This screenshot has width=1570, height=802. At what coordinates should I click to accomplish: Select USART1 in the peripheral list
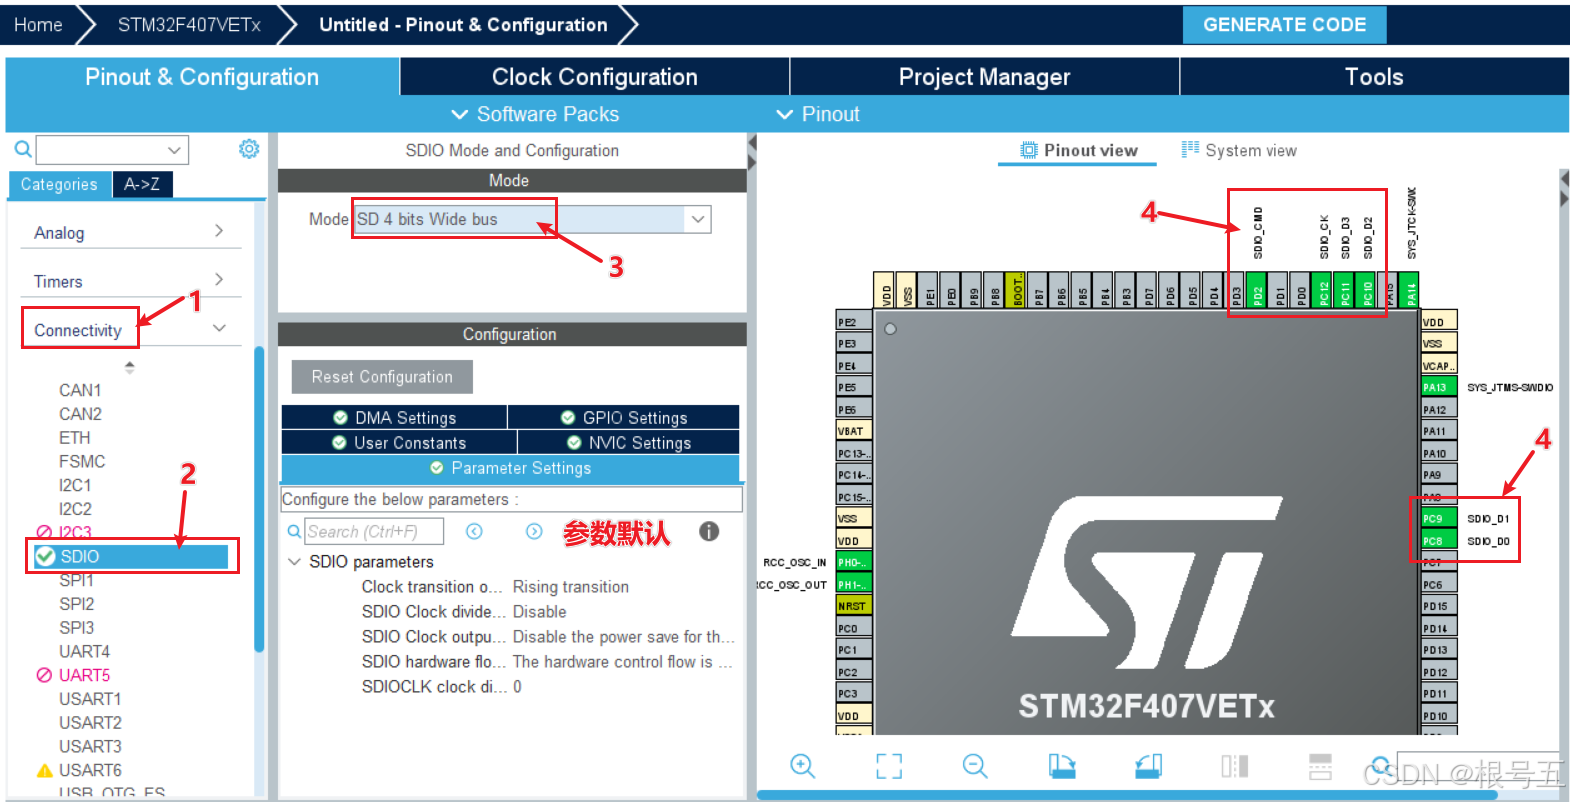[x=90, y=699]
